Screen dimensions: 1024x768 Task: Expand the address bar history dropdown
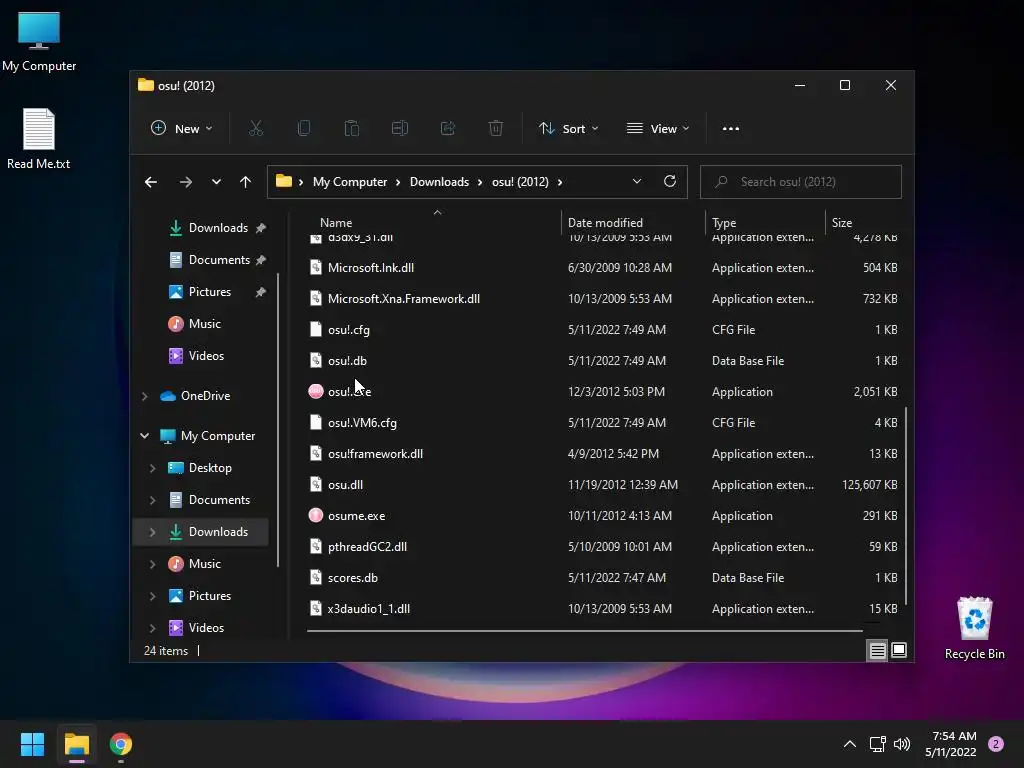tap(637, 182)
